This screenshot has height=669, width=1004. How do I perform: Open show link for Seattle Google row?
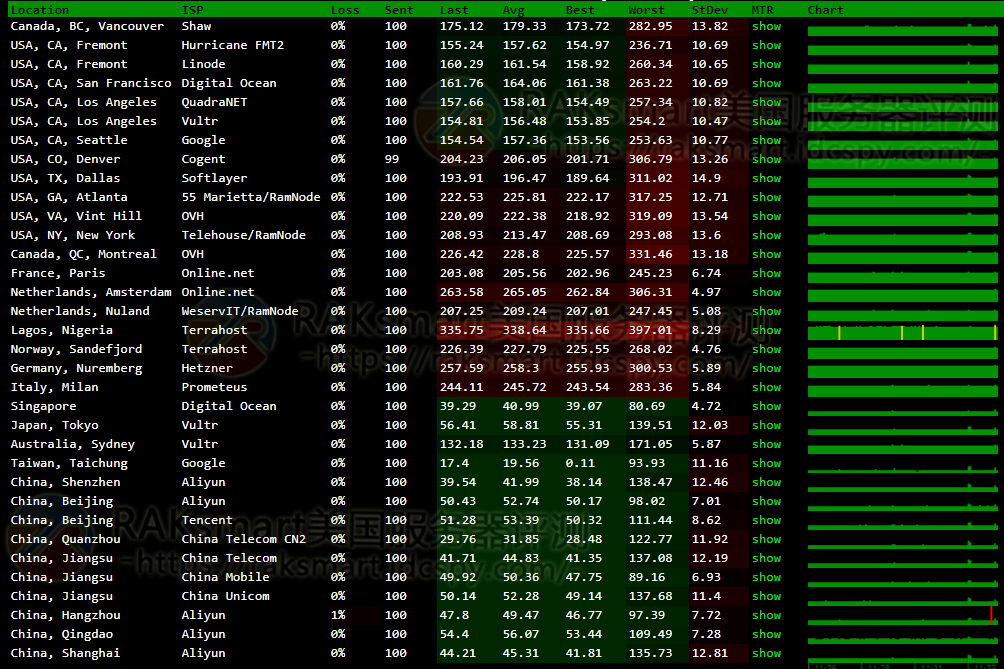click(766, 140)
